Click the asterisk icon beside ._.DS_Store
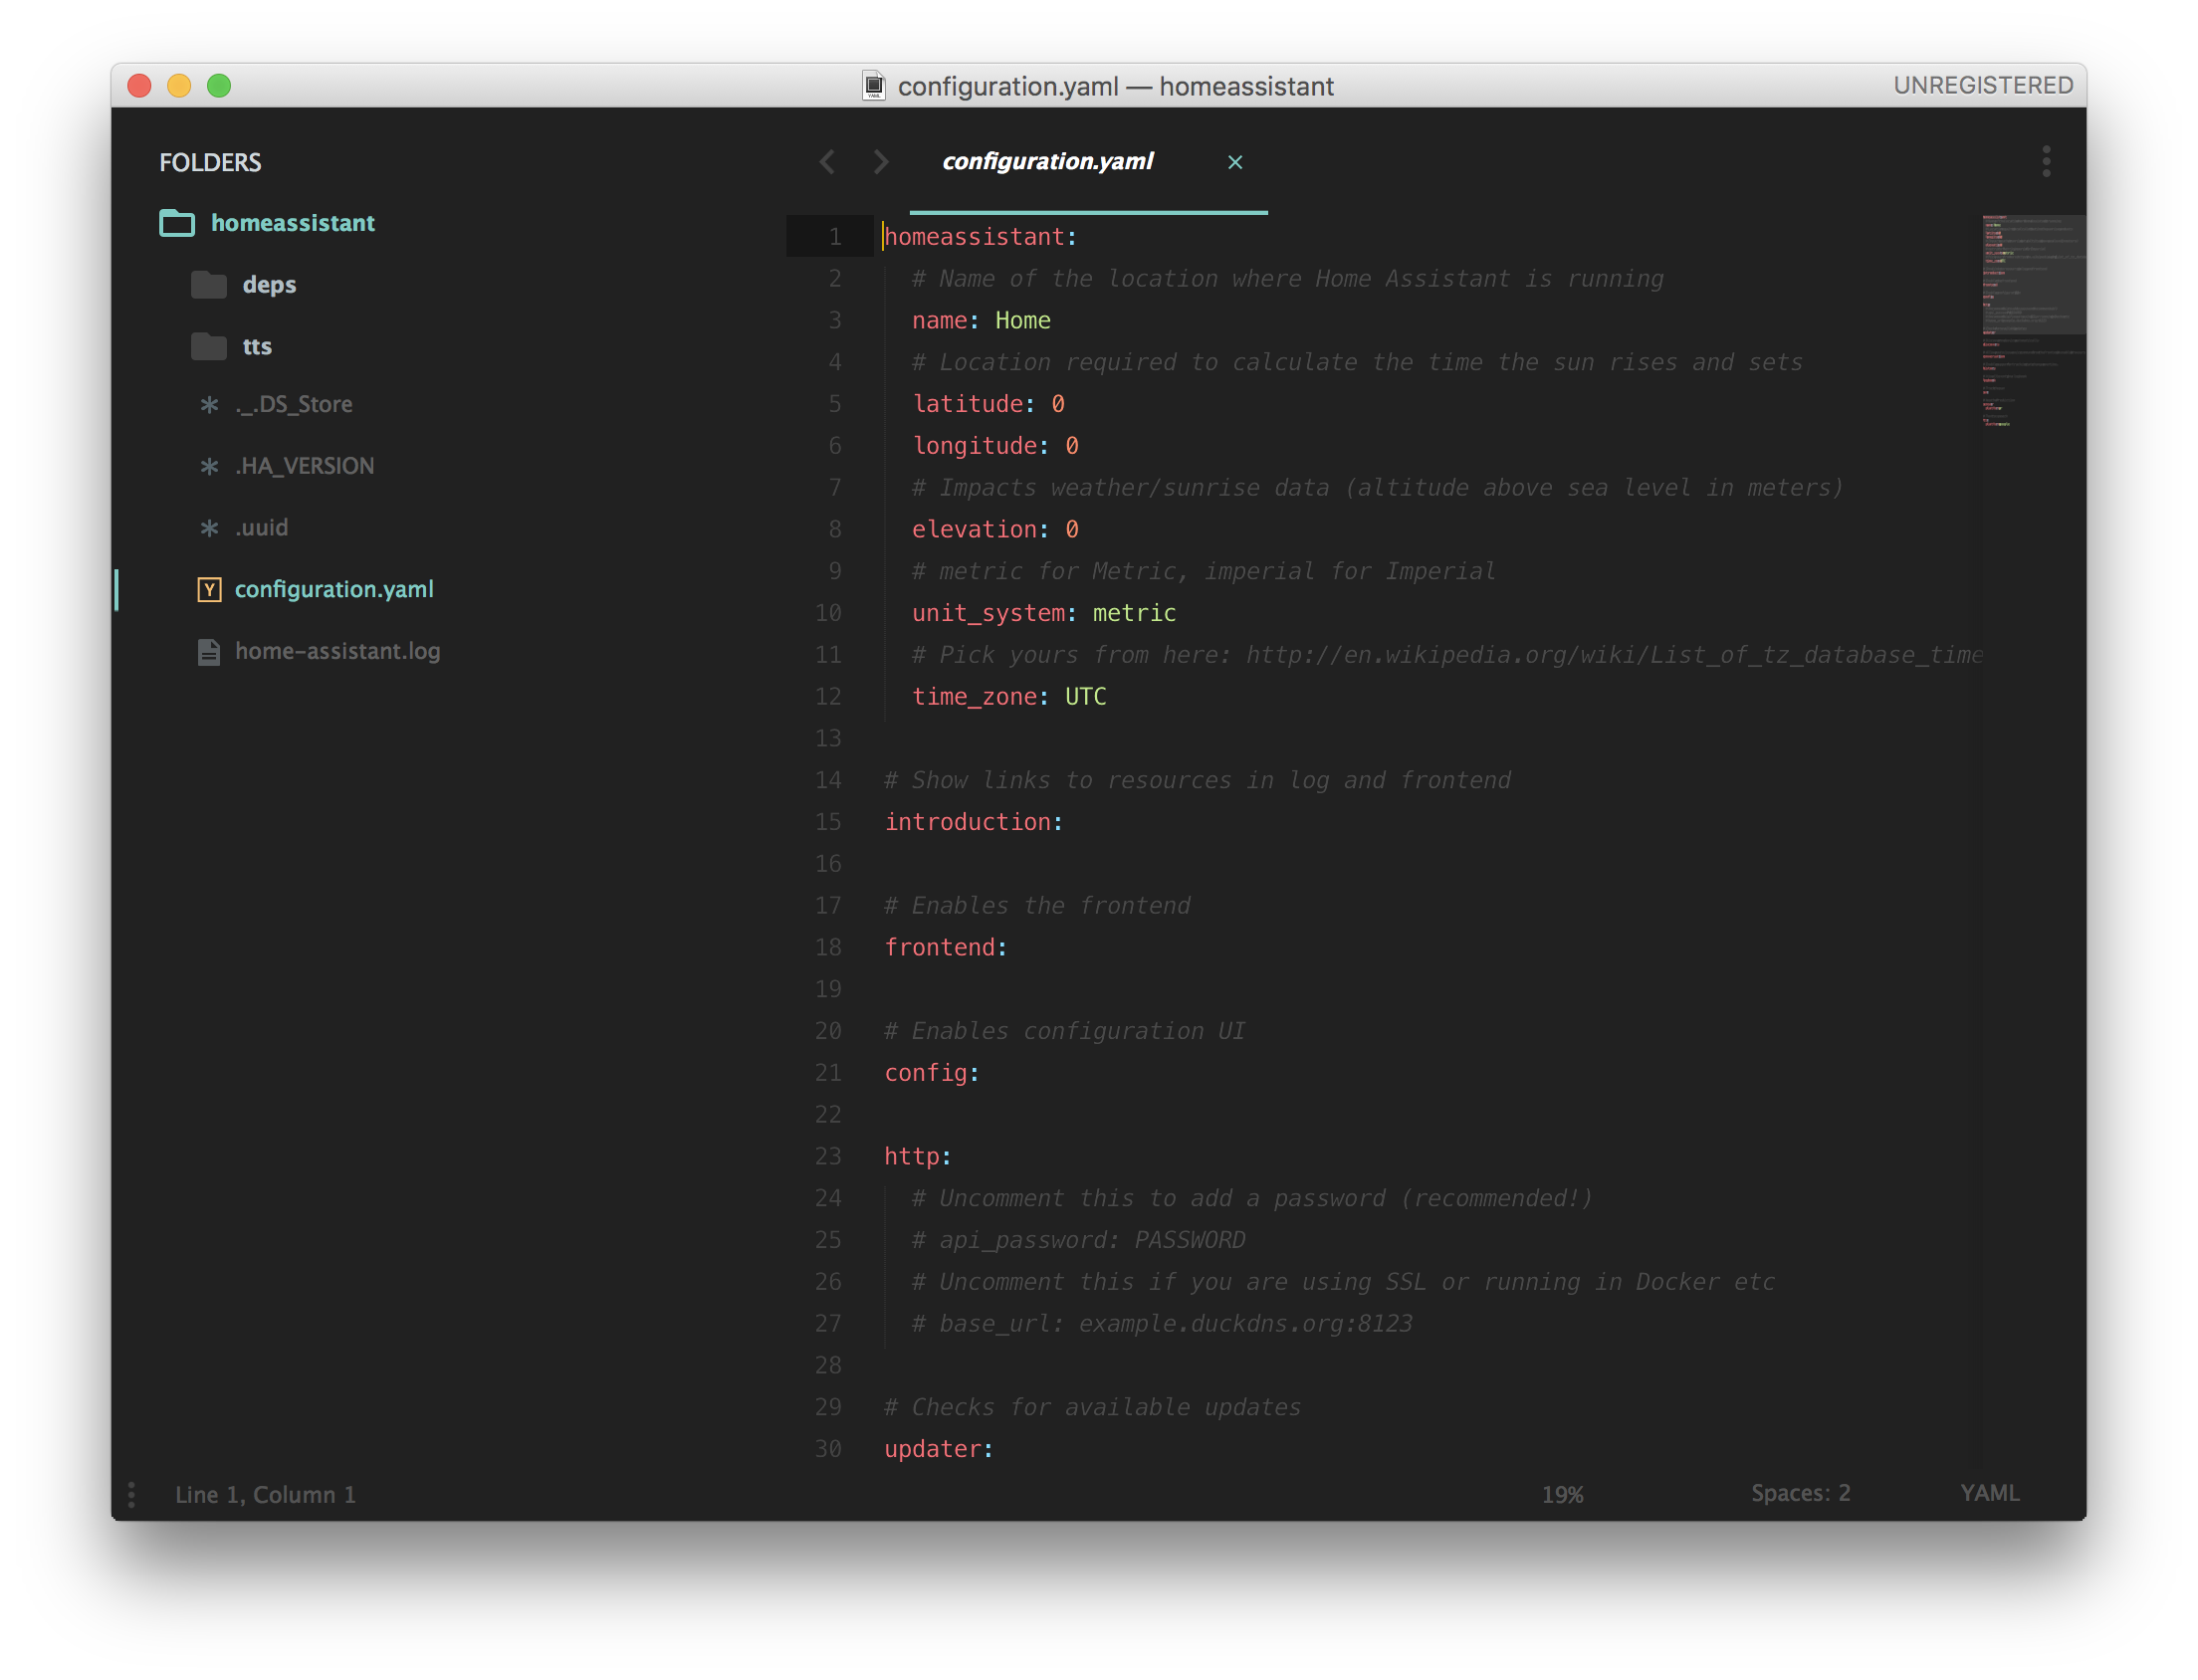The image size is (2198, 1680). pos(209,405)
